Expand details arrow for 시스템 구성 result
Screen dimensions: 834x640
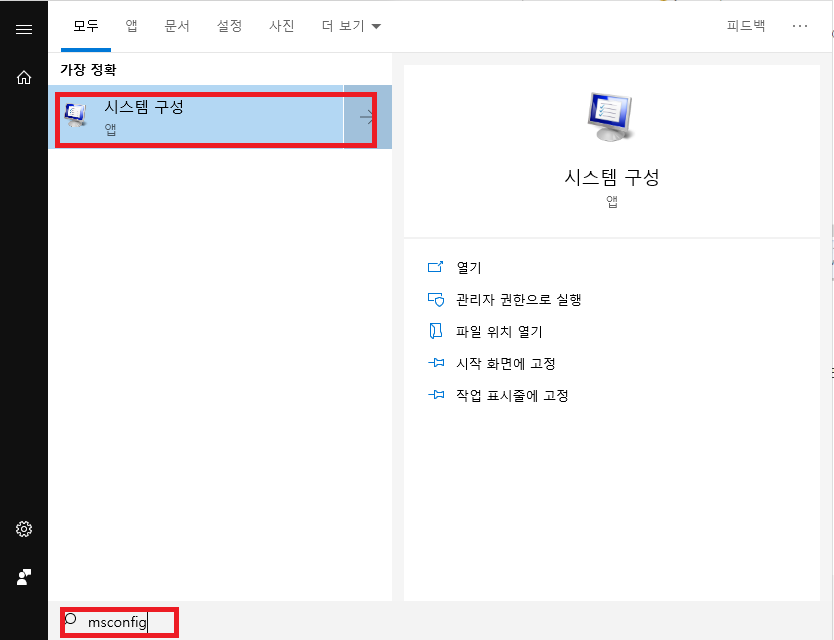[368, 117]
